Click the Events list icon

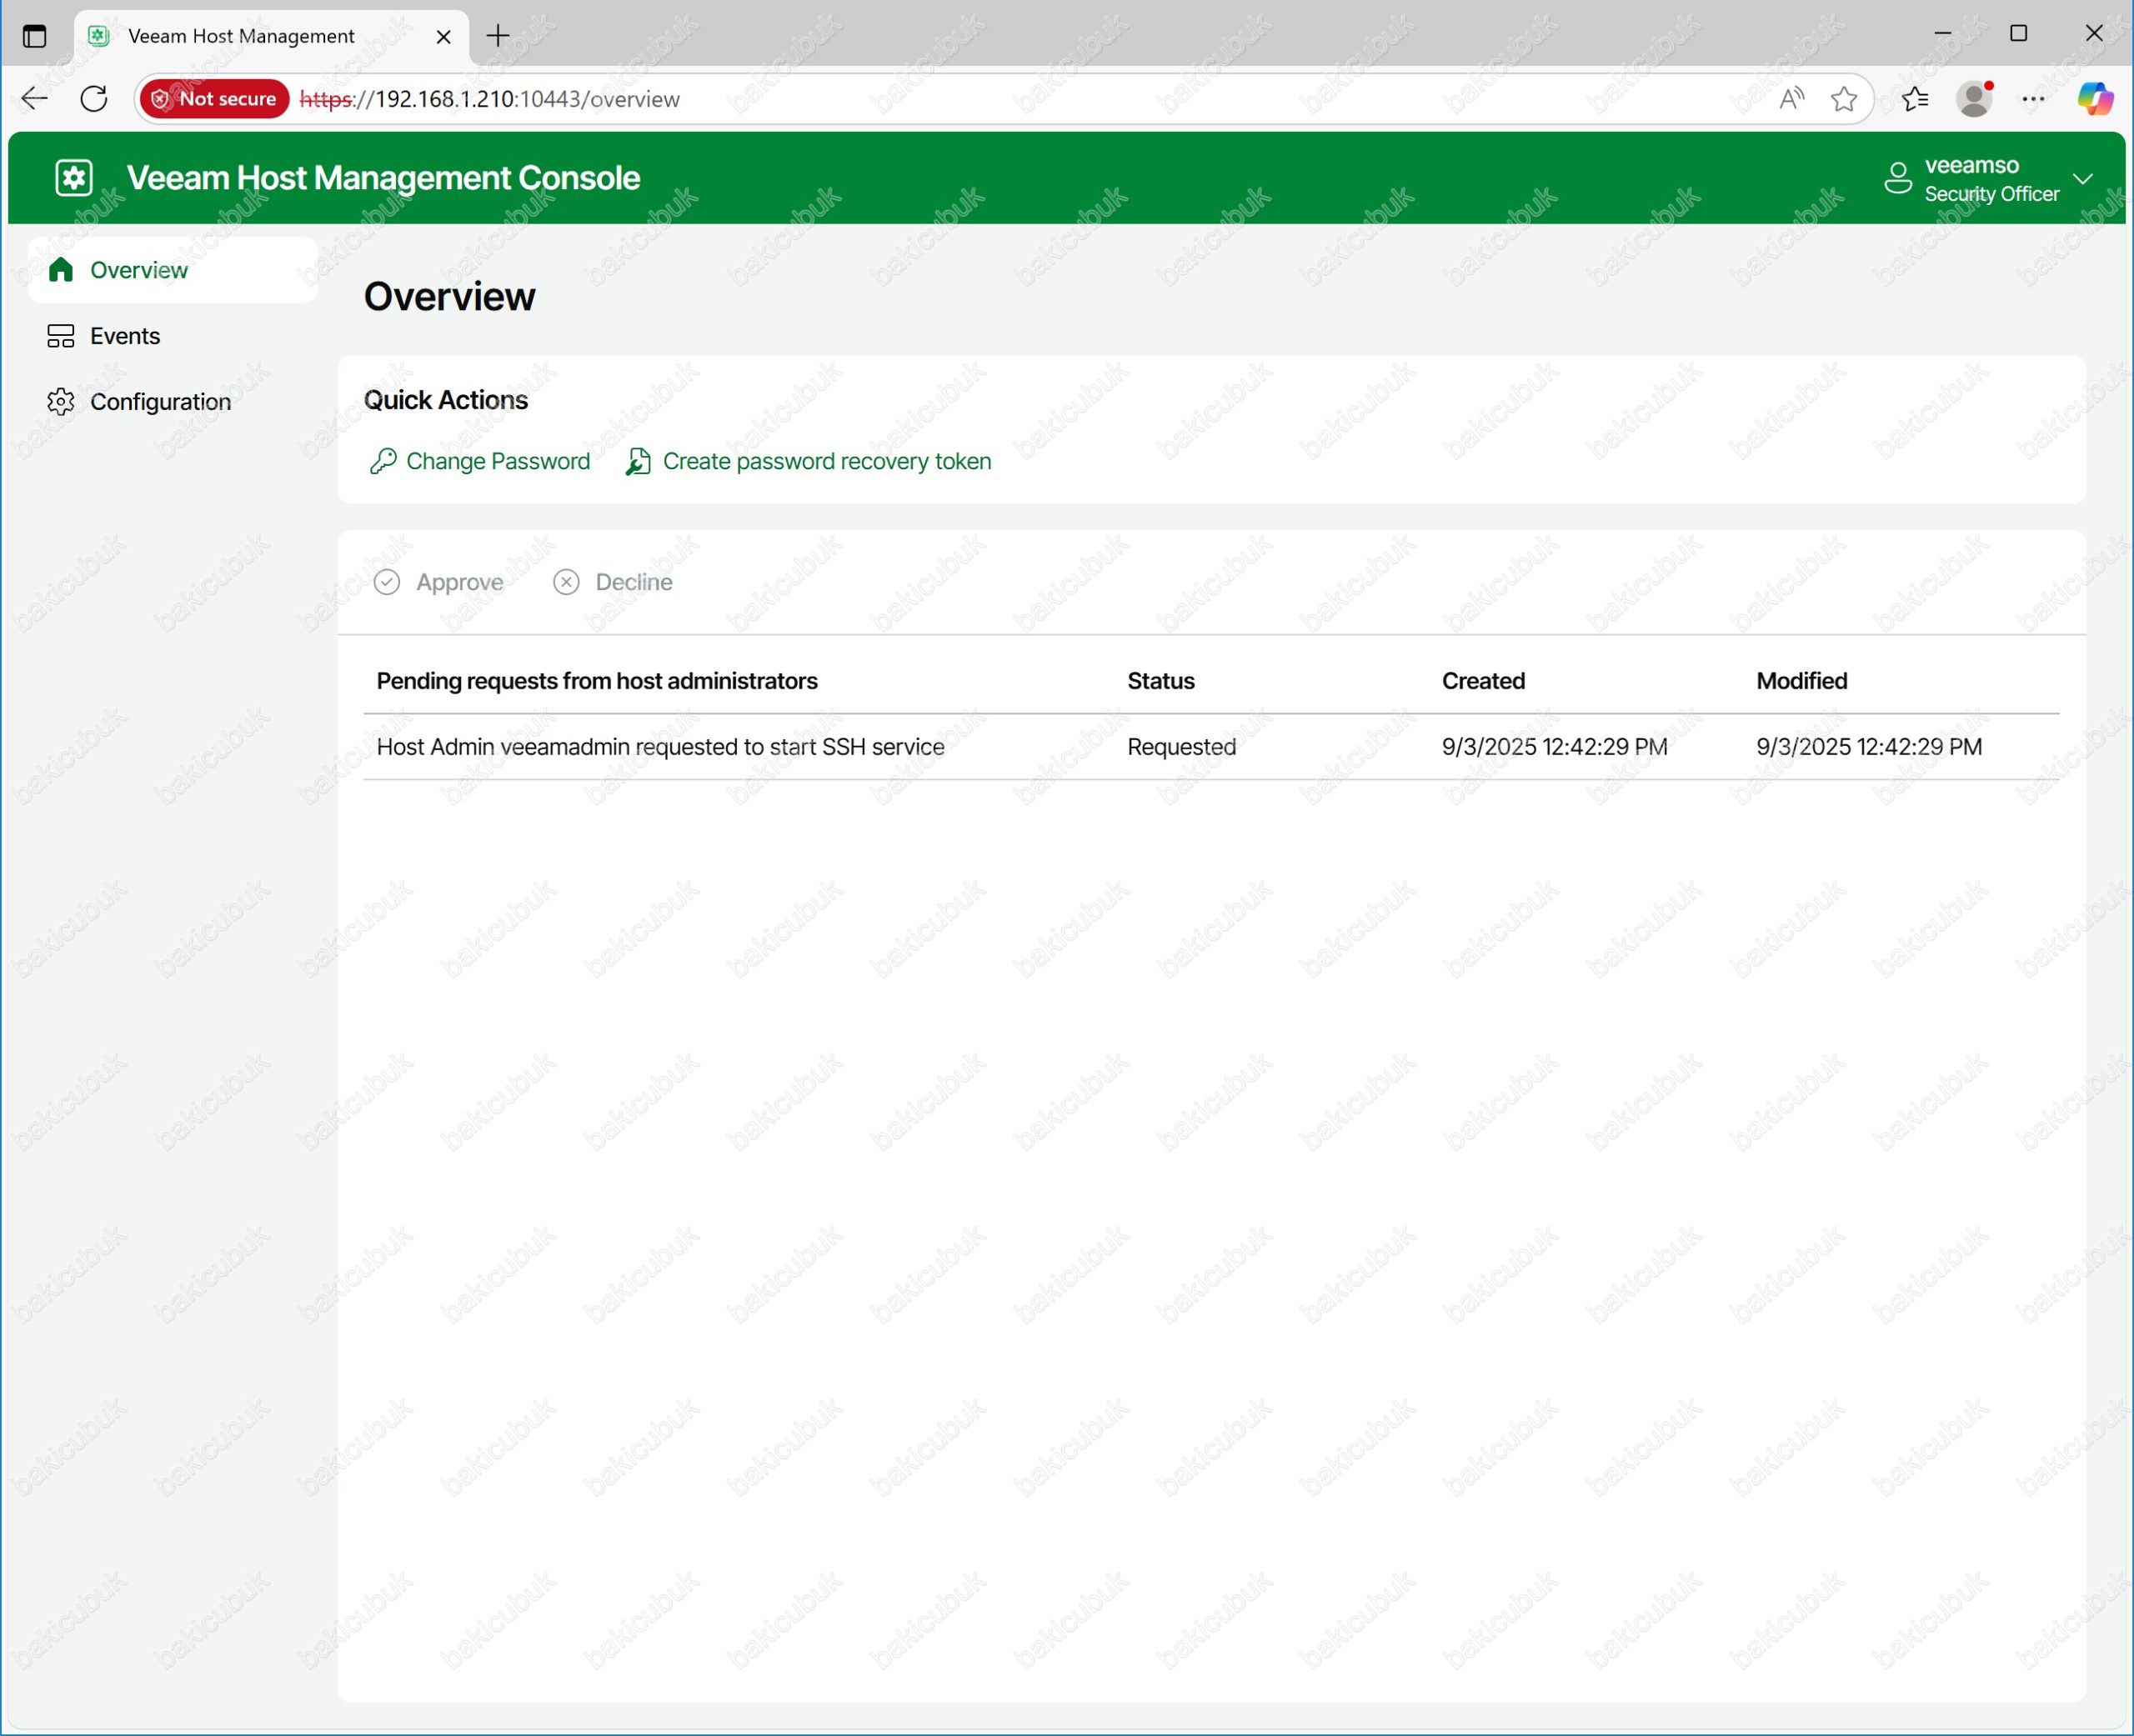[61, 336]
